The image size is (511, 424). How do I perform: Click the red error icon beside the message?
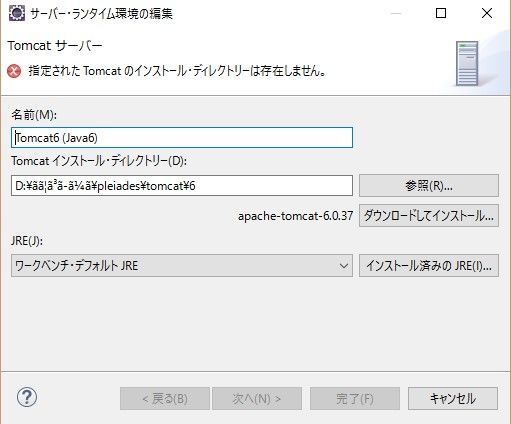(x=14, y=71)
